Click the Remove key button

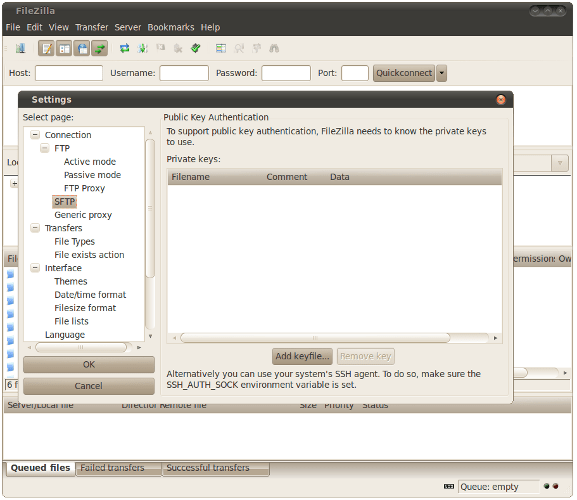tap(365, 356)
